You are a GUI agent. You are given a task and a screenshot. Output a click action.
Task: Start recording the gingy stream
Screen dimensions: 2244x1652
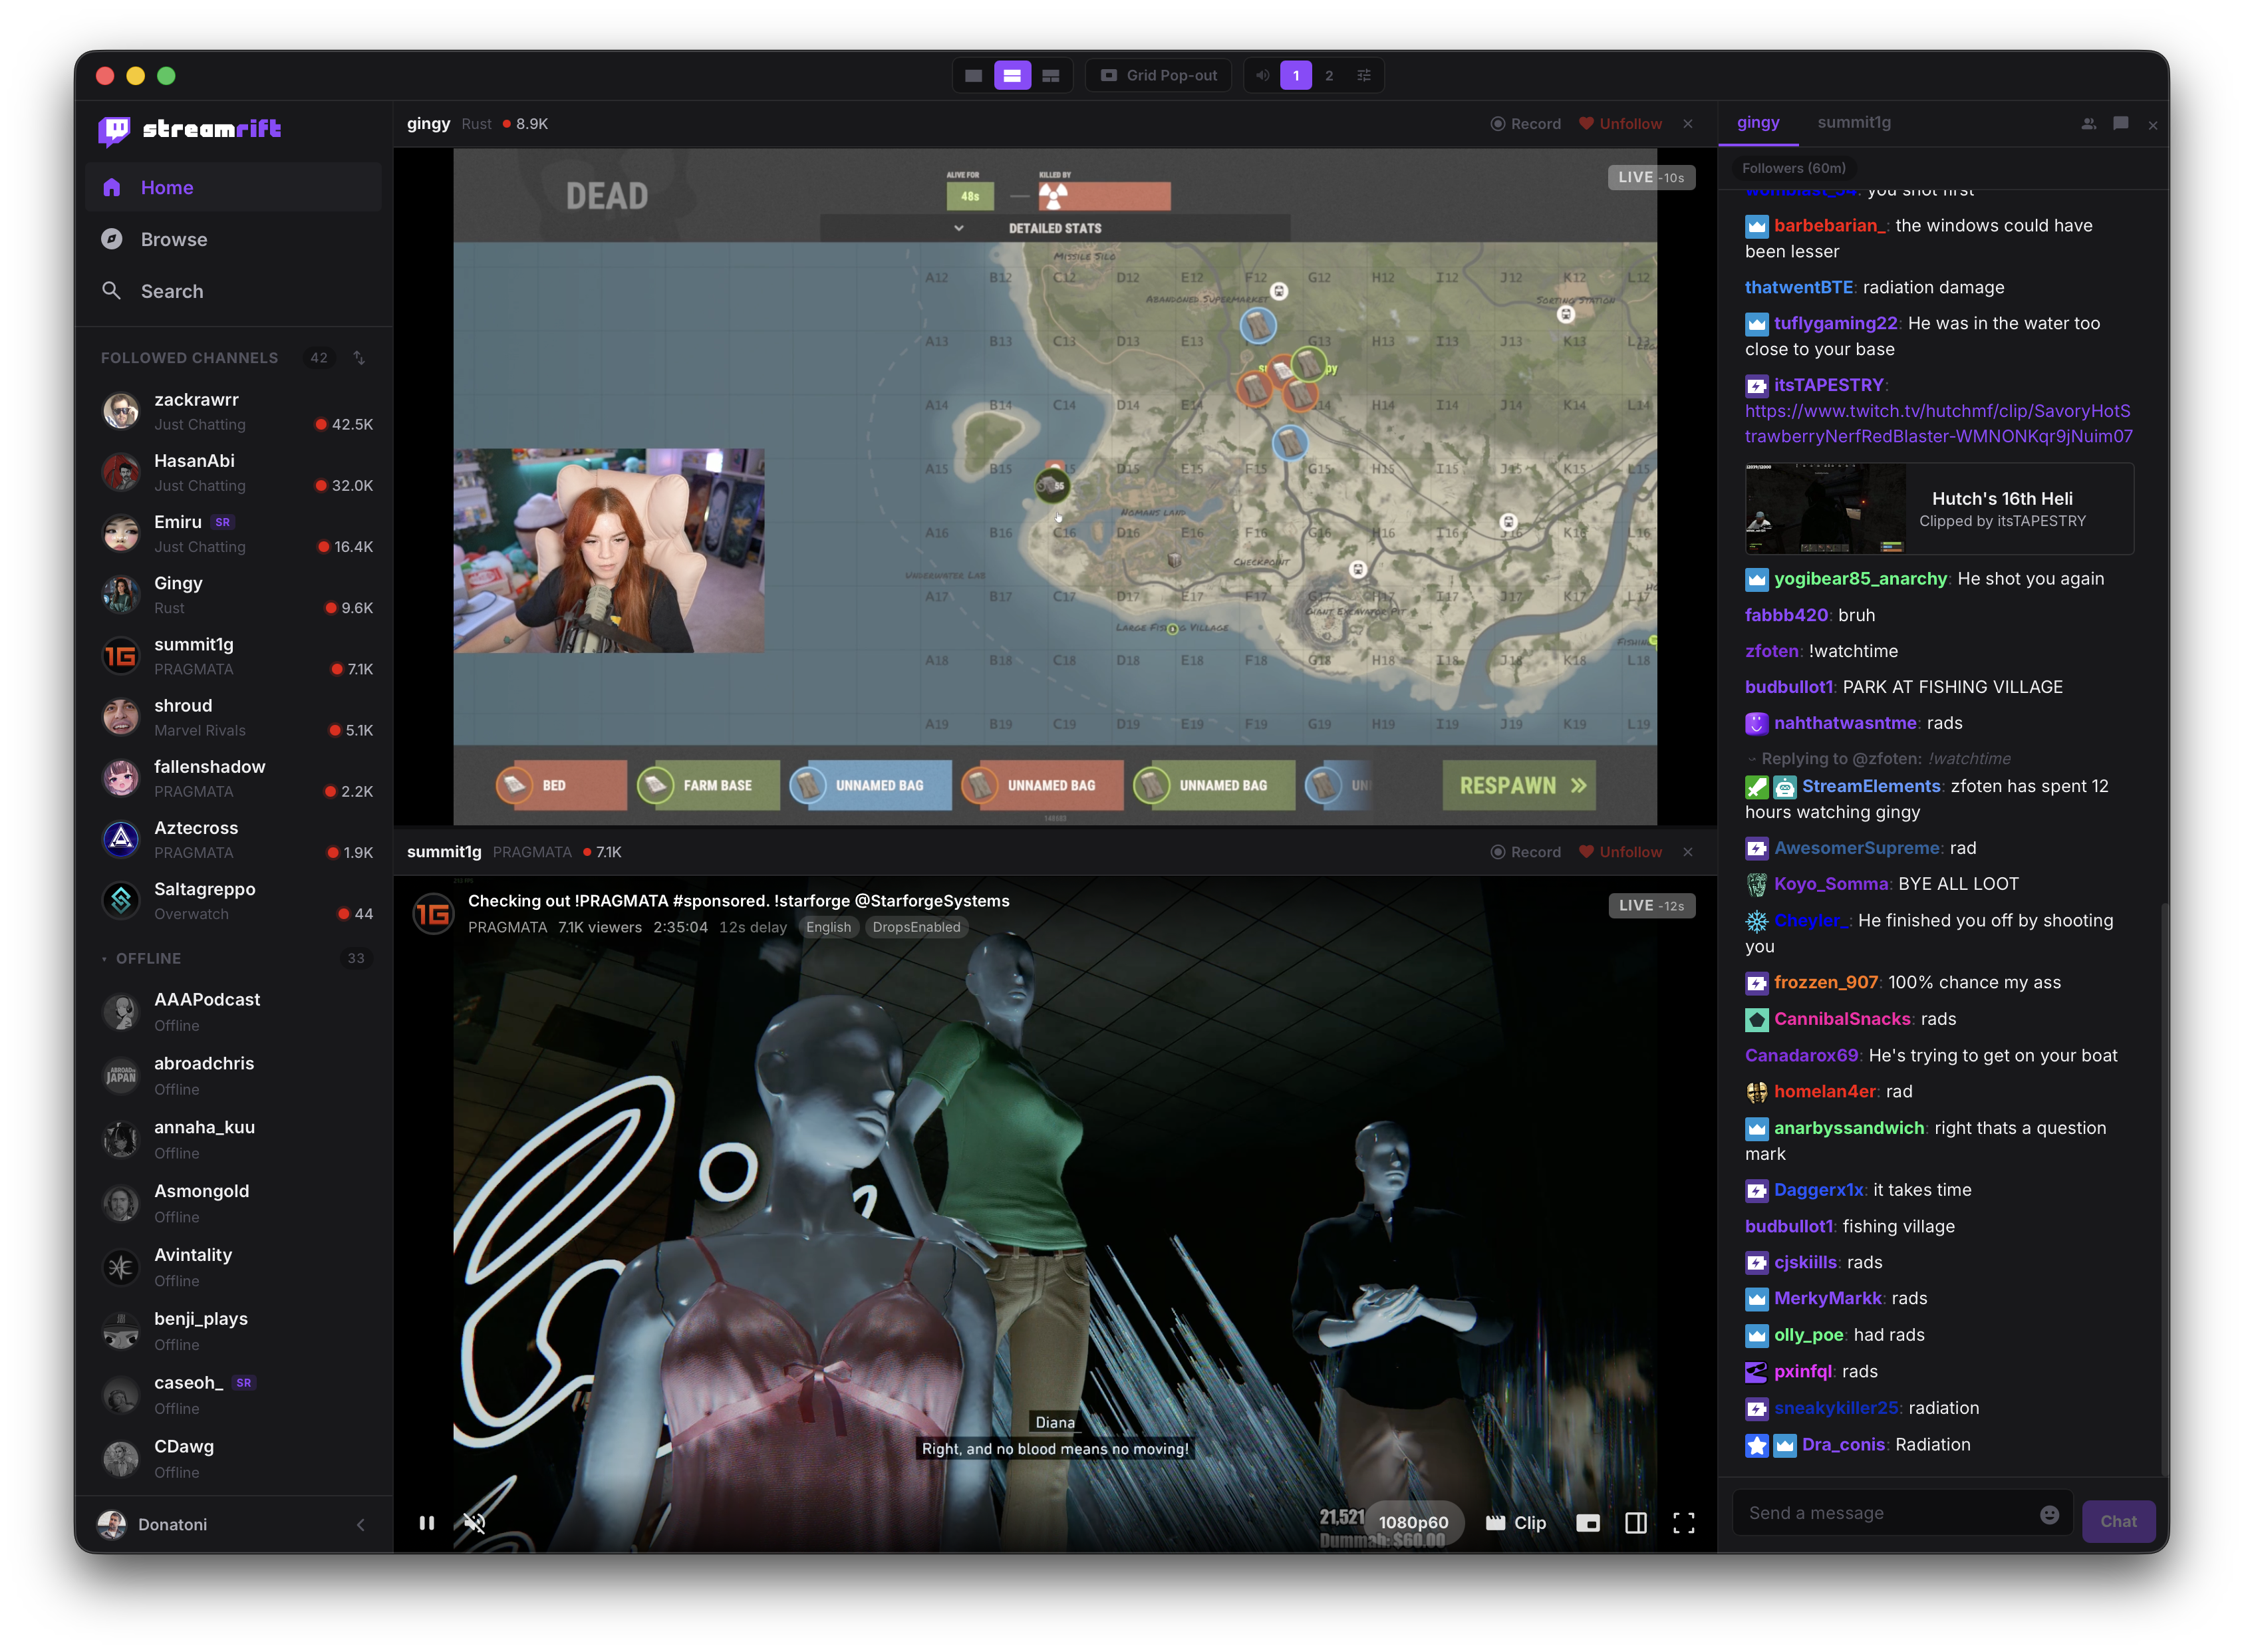tap(1524, 123)
